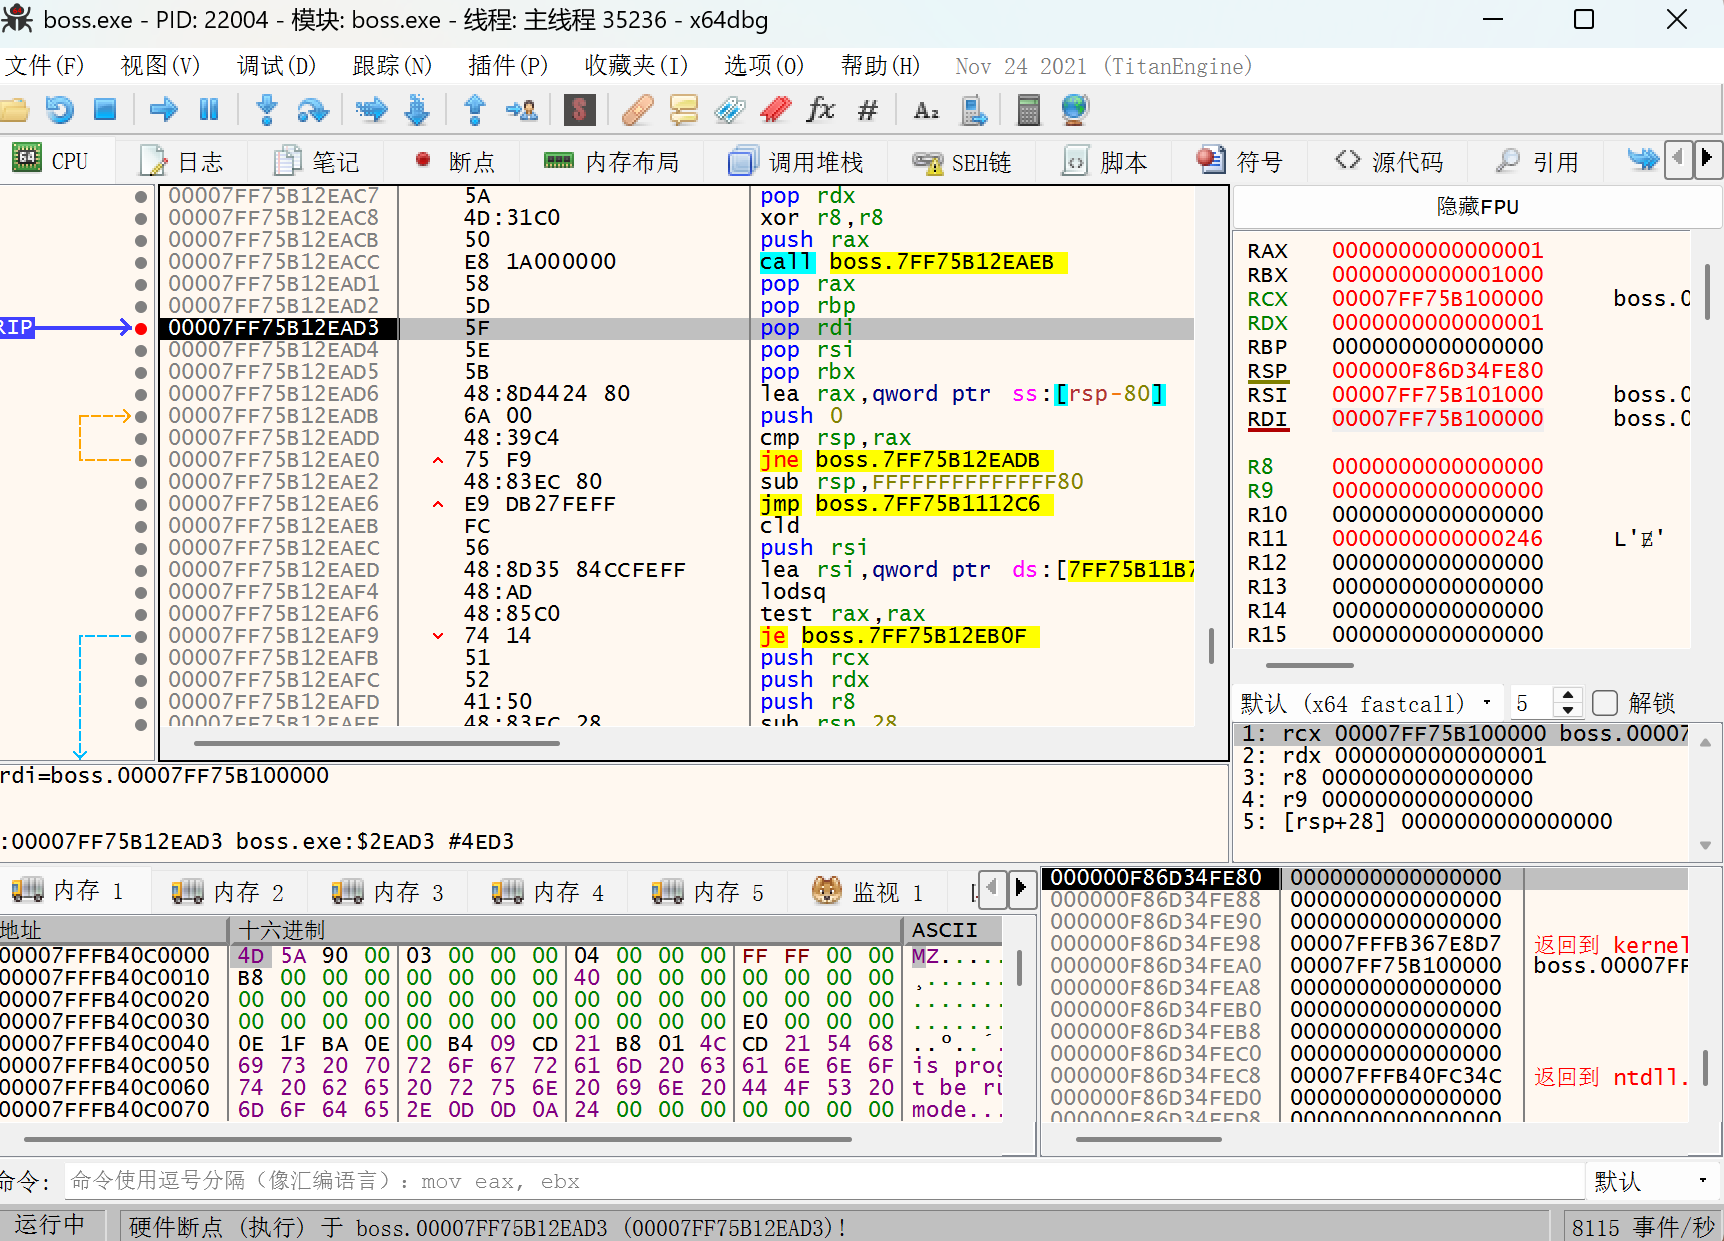Click the open file folder icon
1724x1241 pixels.
(x=13, y=109)
